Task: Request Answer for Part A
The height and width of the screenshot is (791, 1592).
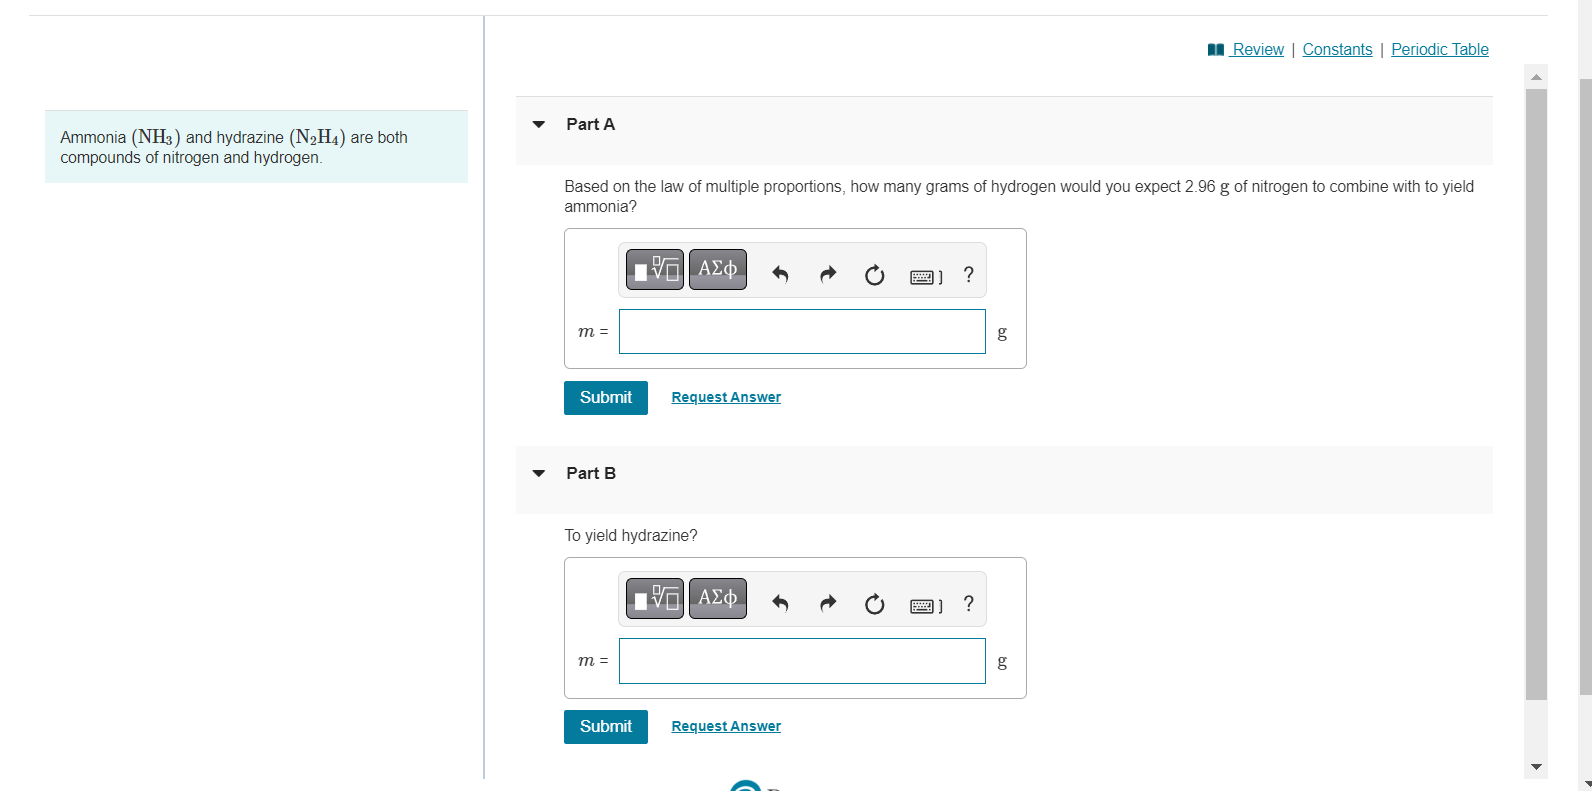Action: pos(726,397)
